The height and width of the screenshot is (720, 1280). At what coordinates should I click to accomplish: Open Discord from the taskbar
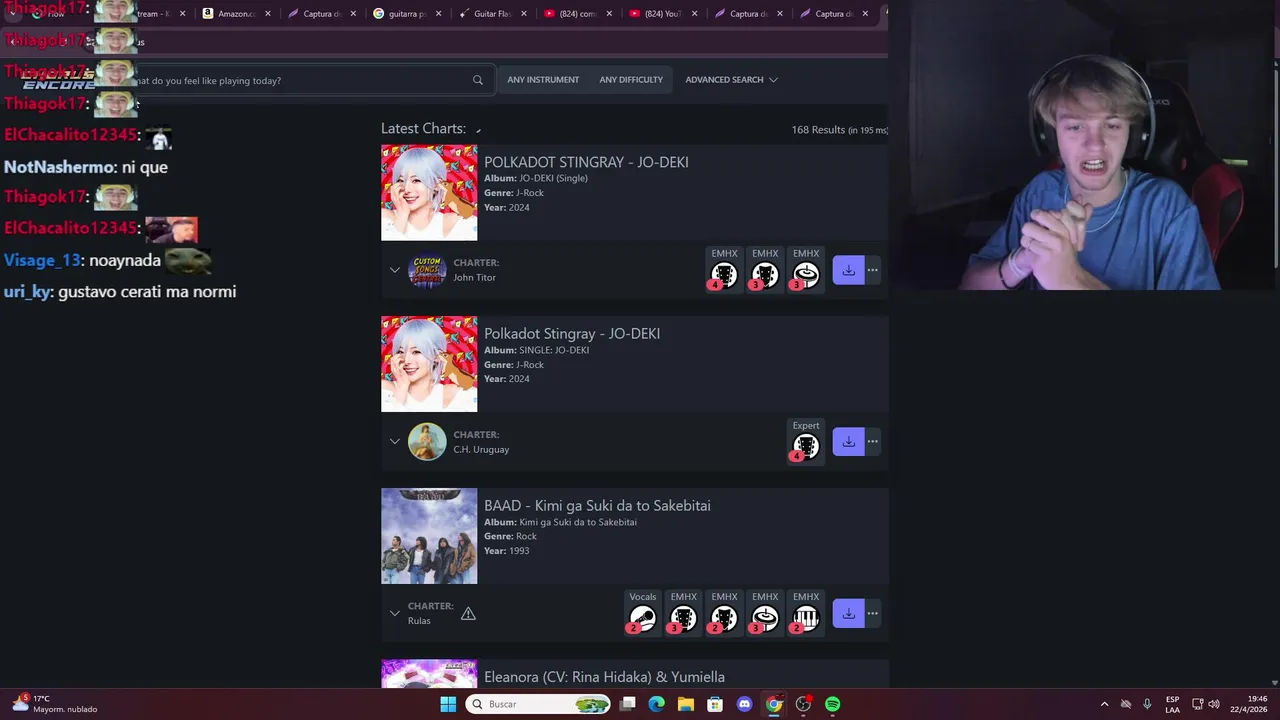(x=744, y=704)
